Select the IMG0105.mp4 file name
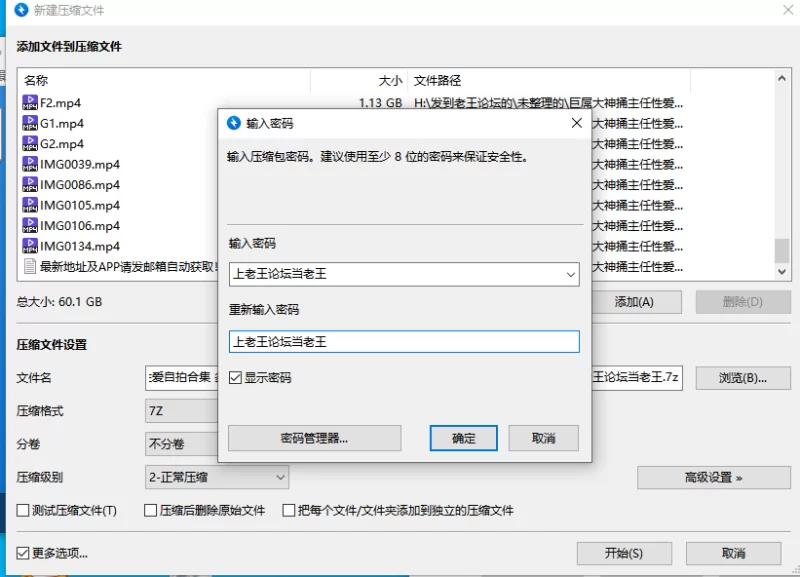The height and width of the screenshot is (577, 800). coord(80,205)
